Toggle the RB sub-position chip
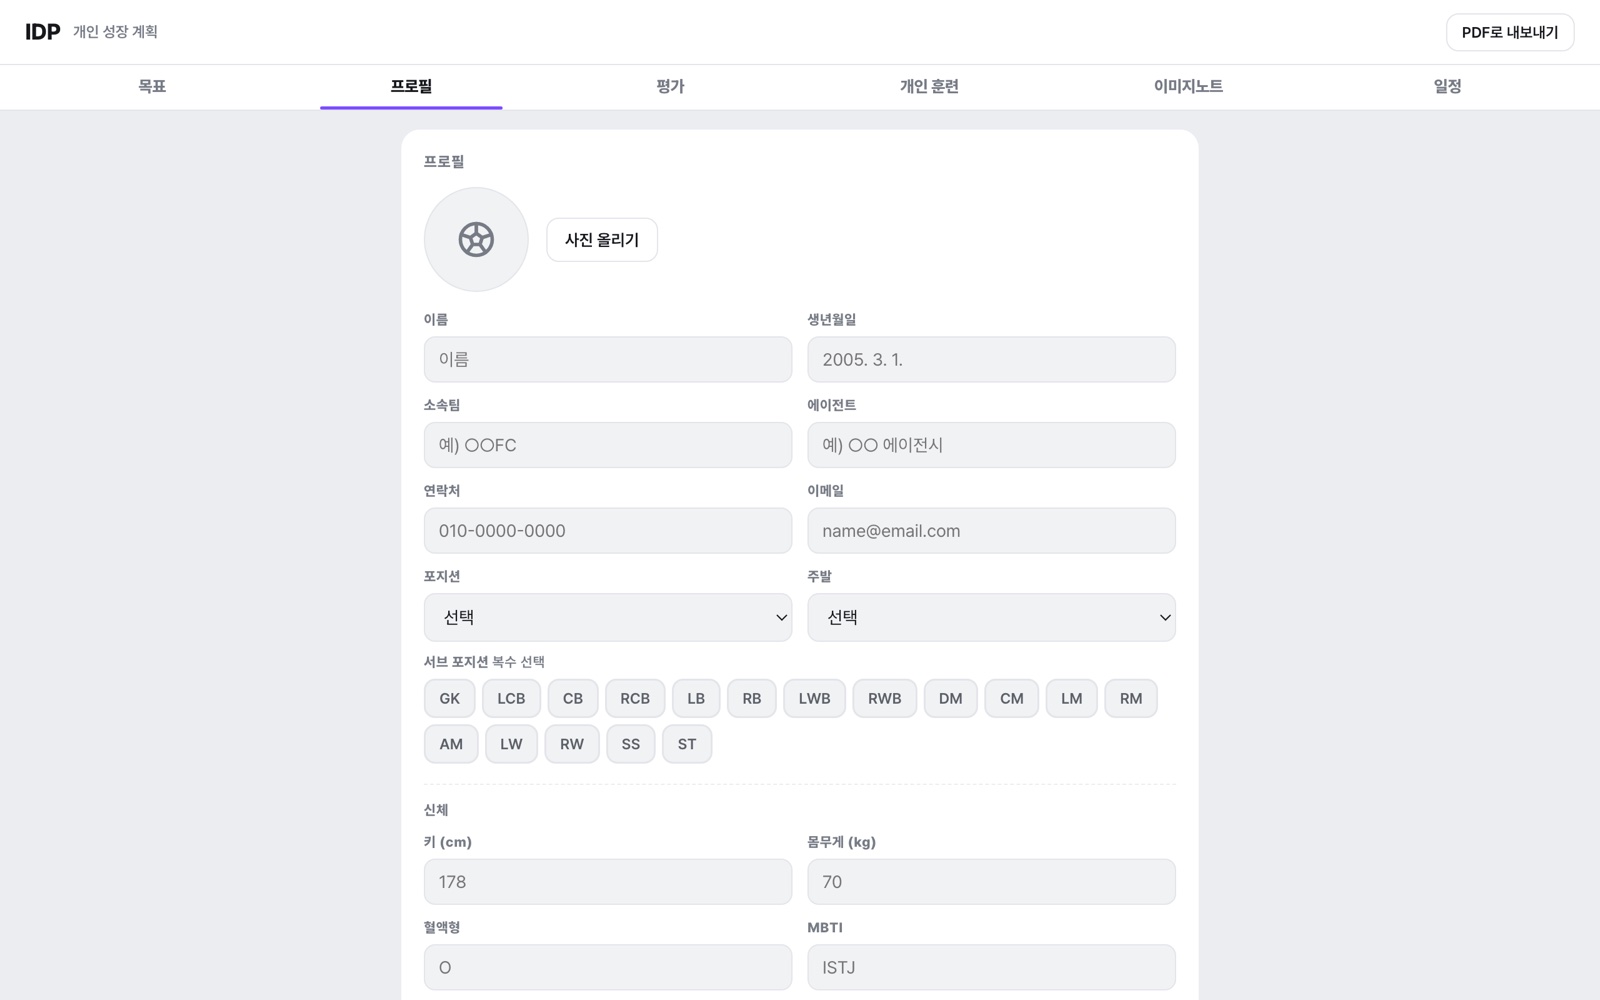 752,698
